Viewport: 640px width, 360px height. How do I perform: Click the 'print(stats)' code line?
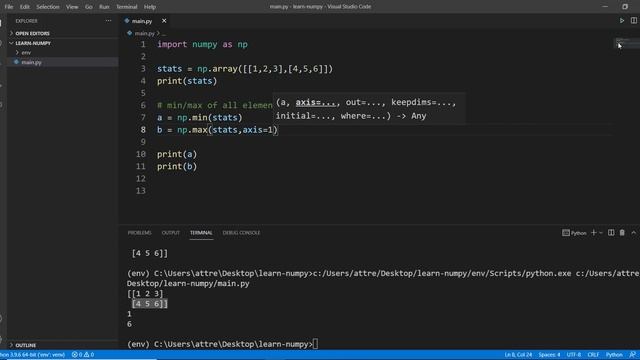click(187, 81)
